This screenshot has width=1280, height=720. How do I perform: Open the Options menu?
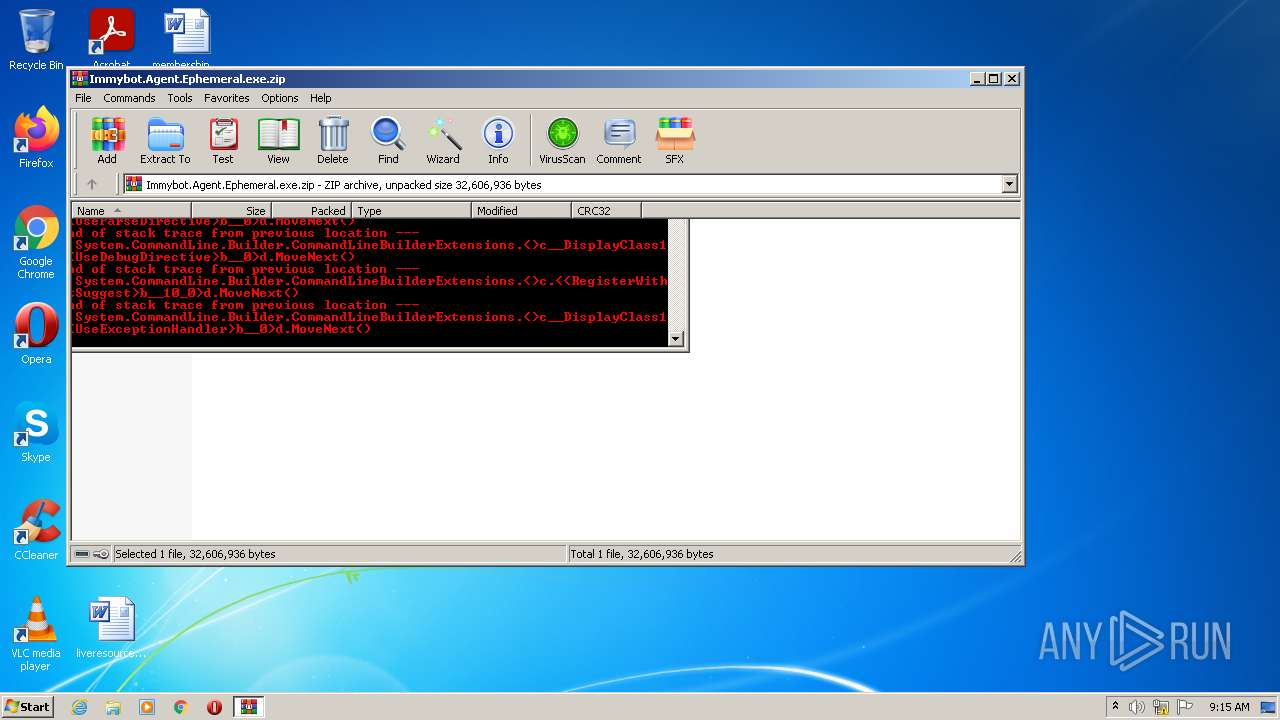click(280, 98)
